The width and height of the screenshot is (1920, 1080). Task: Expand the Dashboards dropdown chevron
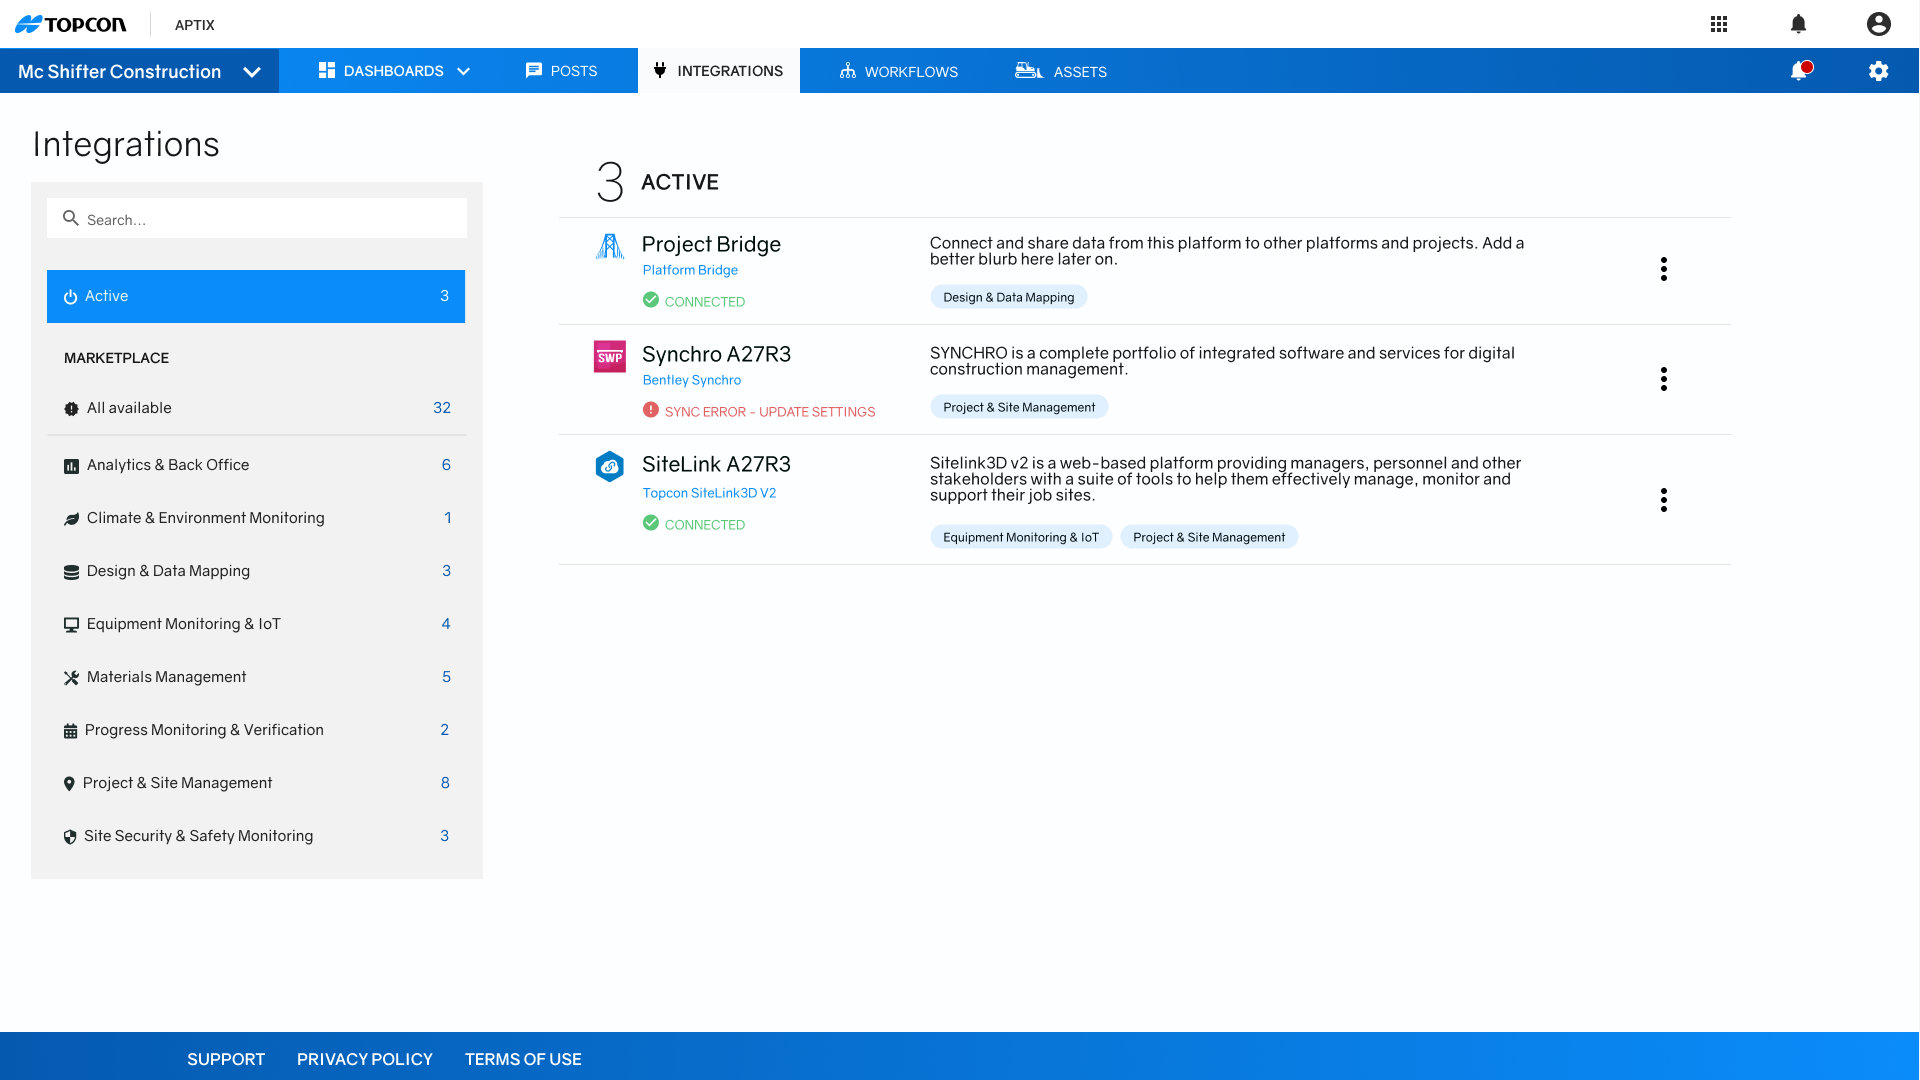click(463, 71)
